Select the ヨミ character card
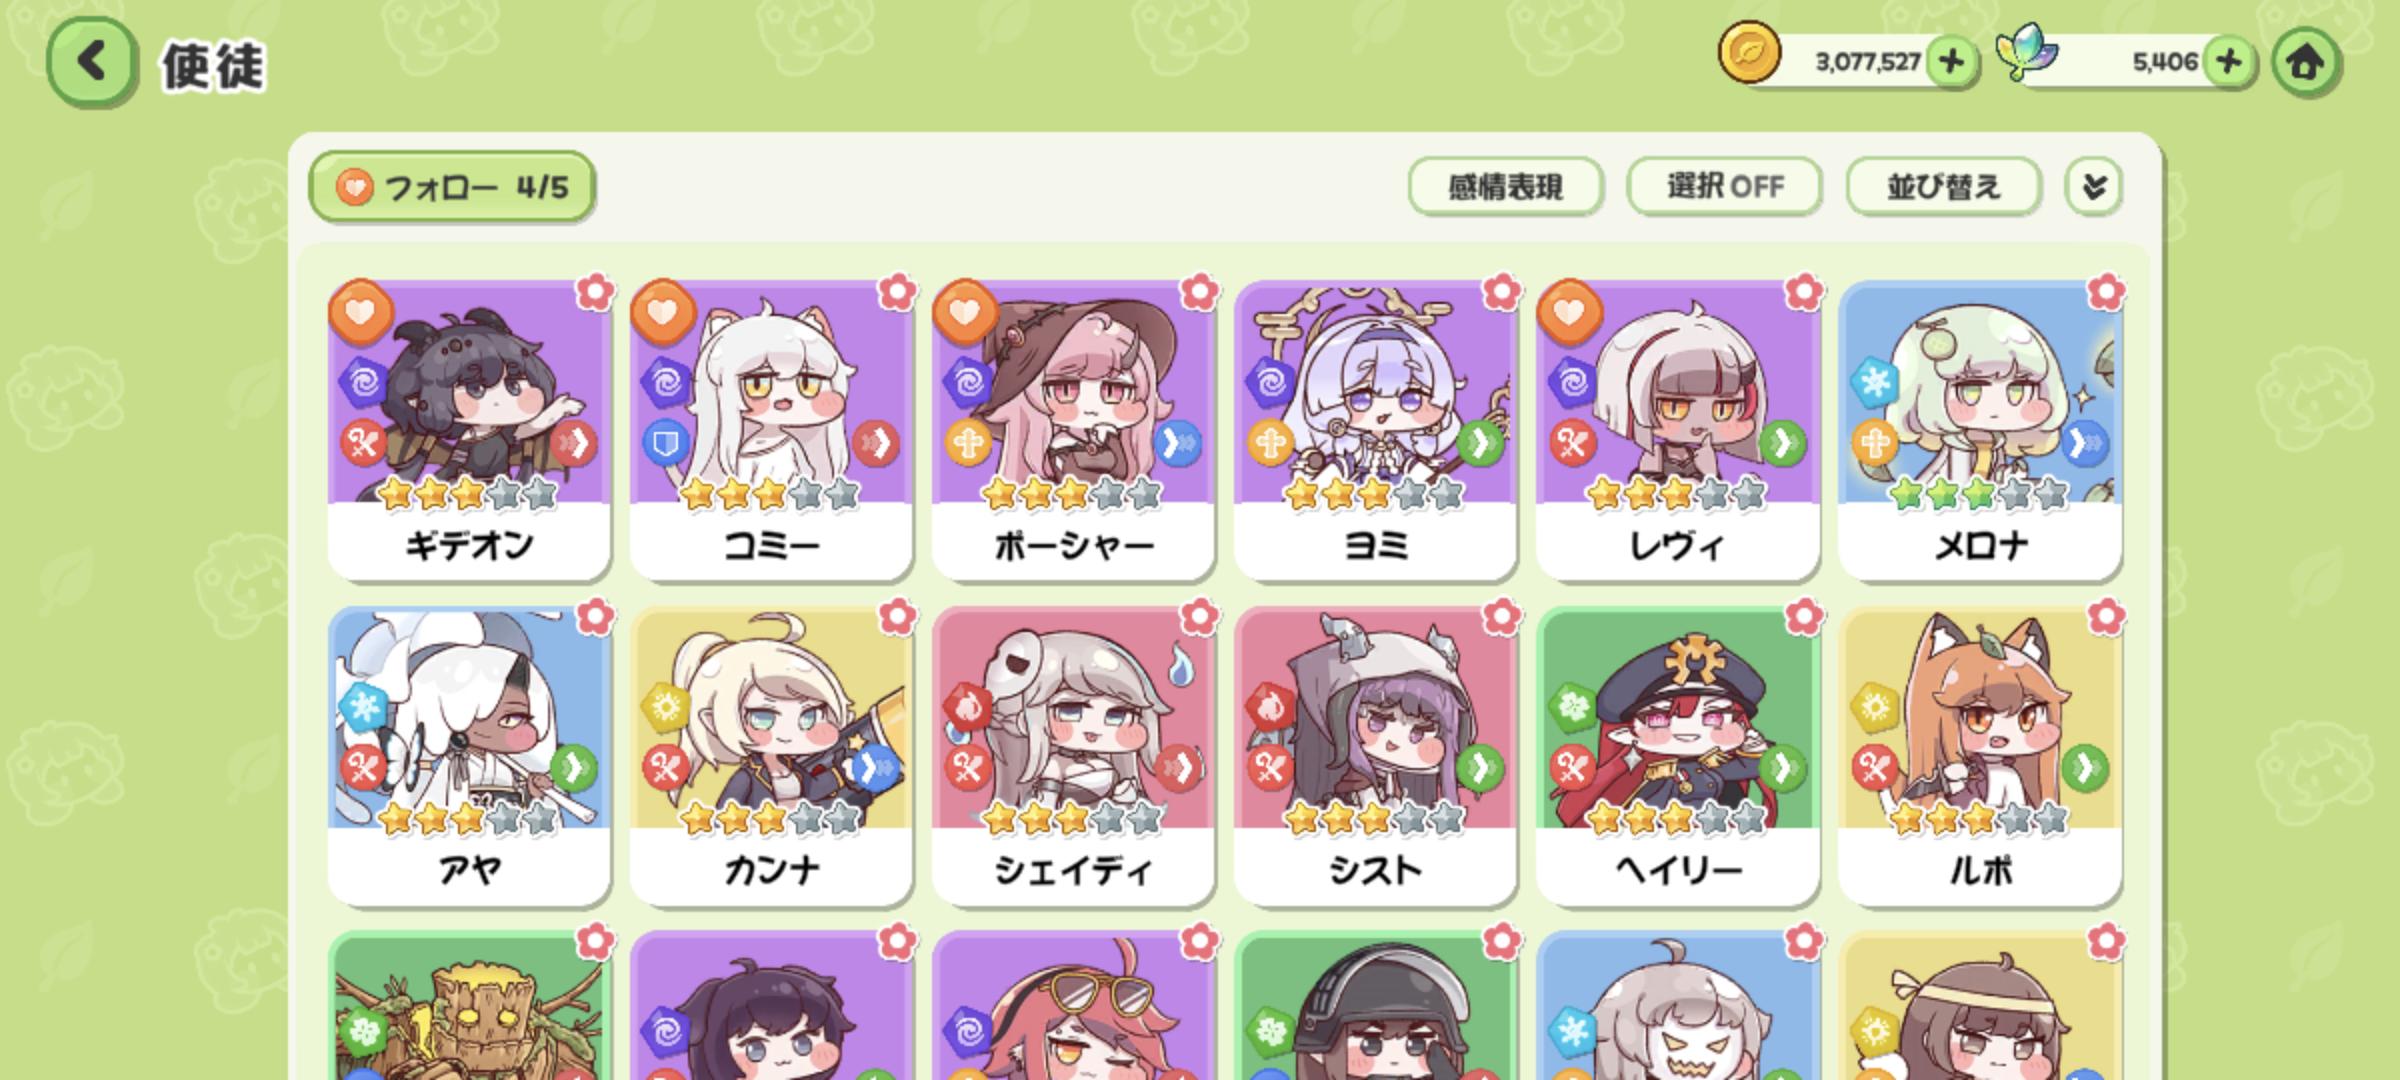This screenshot has width=2400, height=1080. coord(1376,430)
